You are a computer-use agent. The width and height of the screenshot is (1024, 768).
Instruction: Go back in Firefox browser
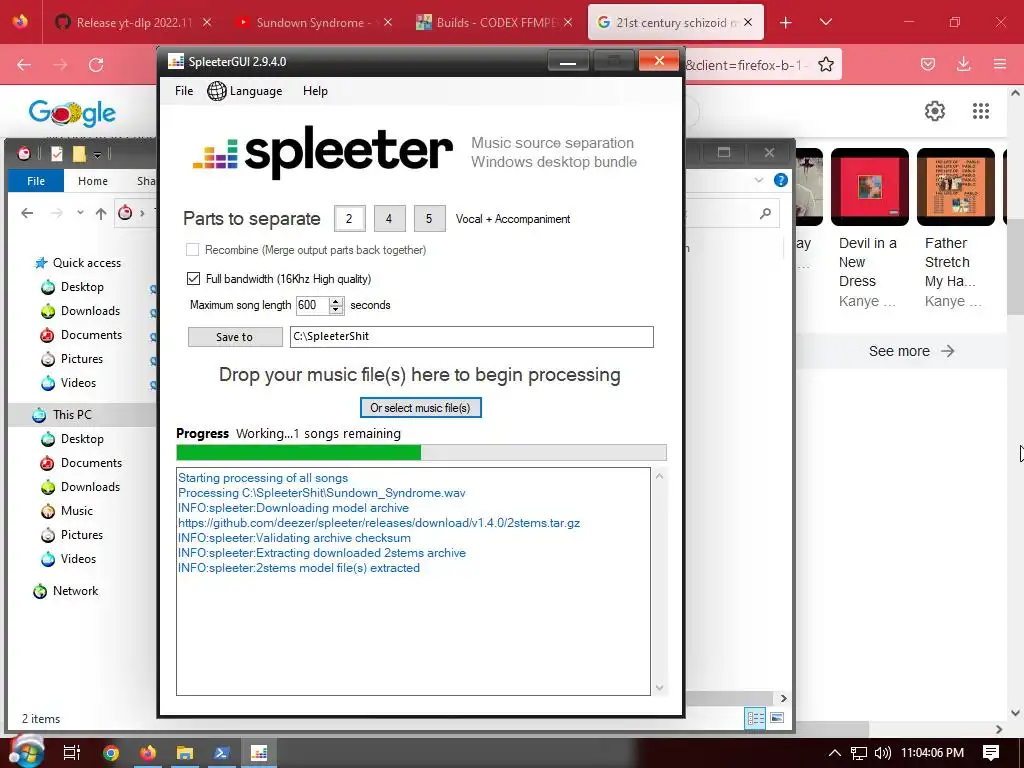[x=24, y=65]
